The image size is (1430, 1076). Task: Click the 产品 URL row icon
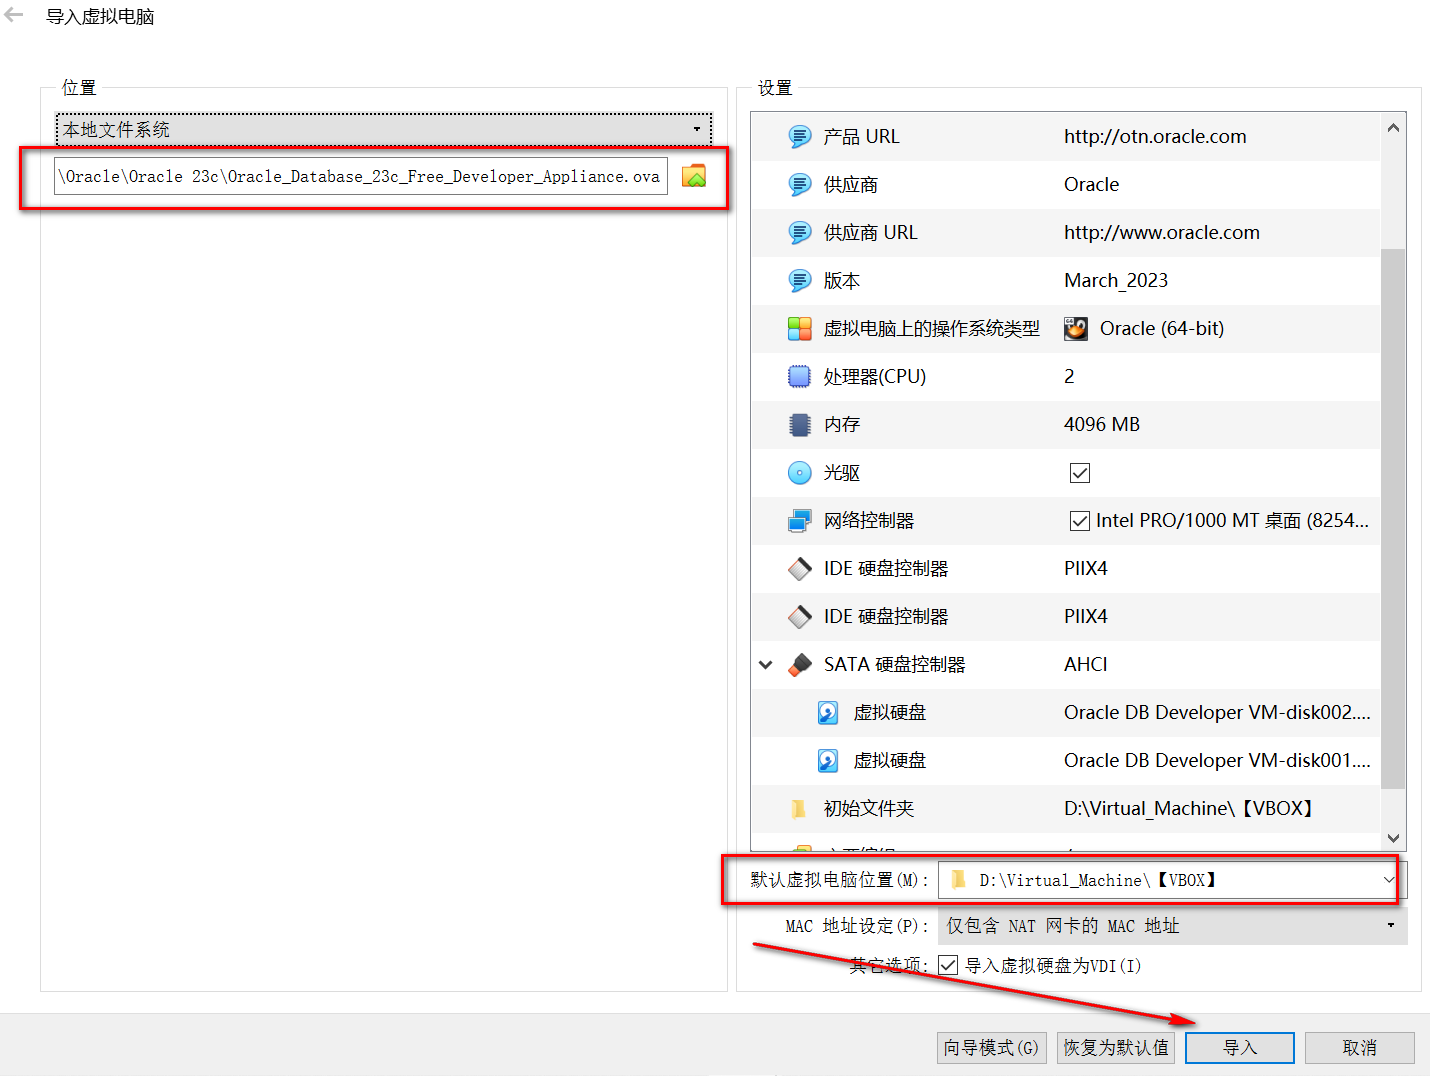coord(800,137)
